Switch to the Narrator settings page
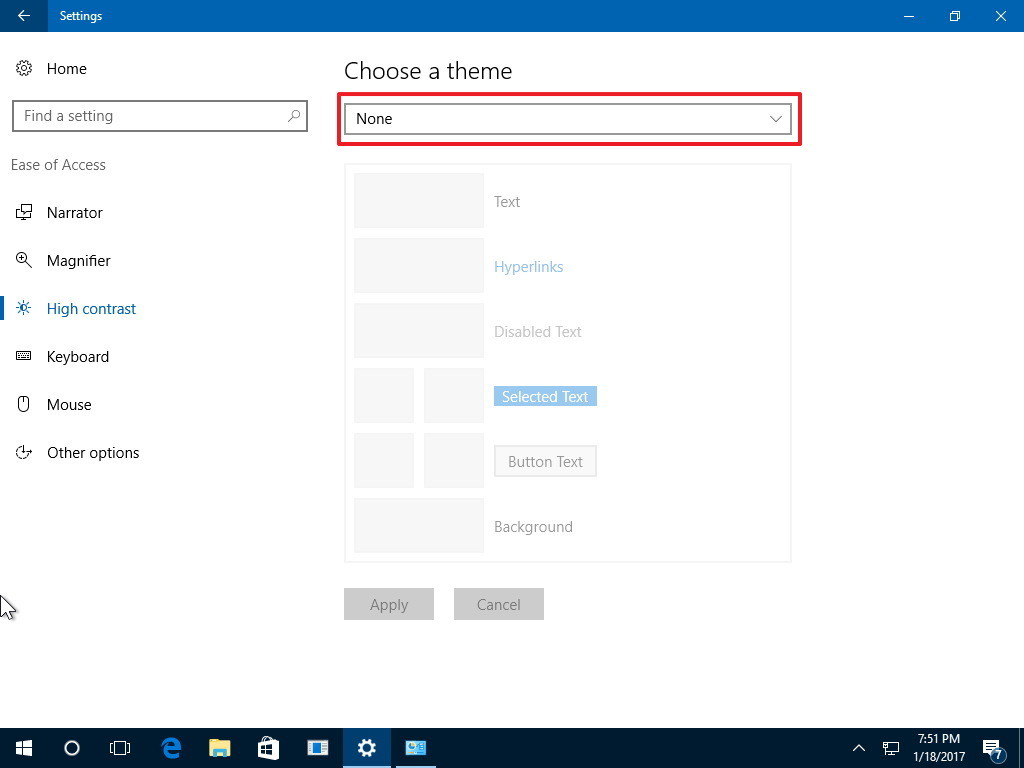 (x=74, y=212)
